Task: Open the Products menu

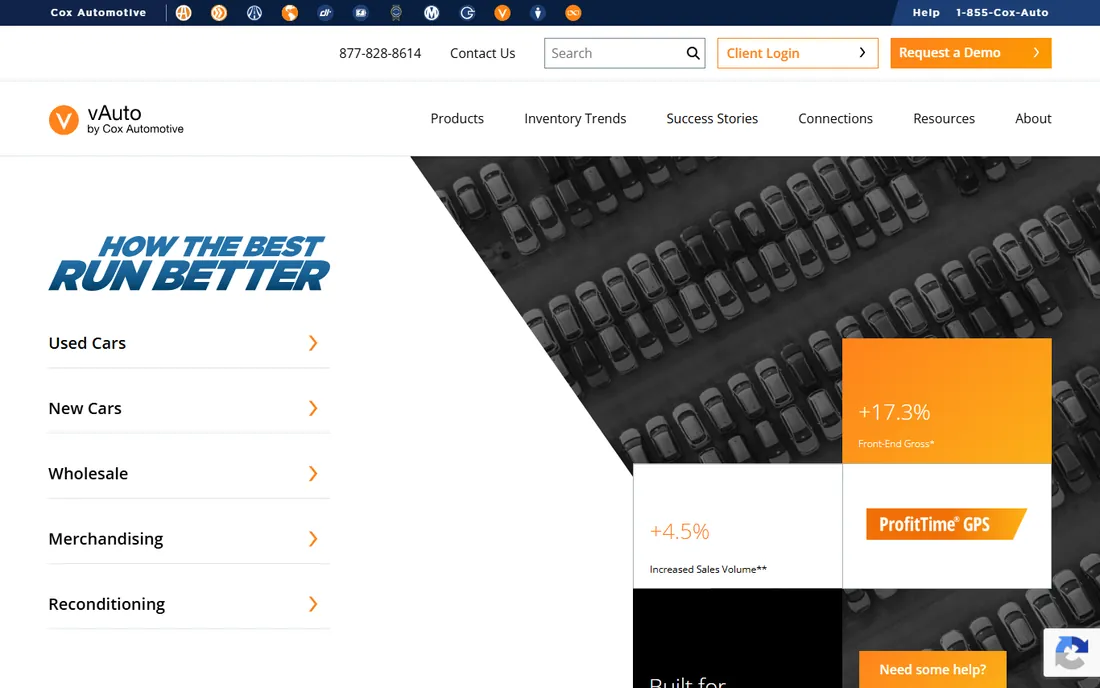Action: (457, 119)
